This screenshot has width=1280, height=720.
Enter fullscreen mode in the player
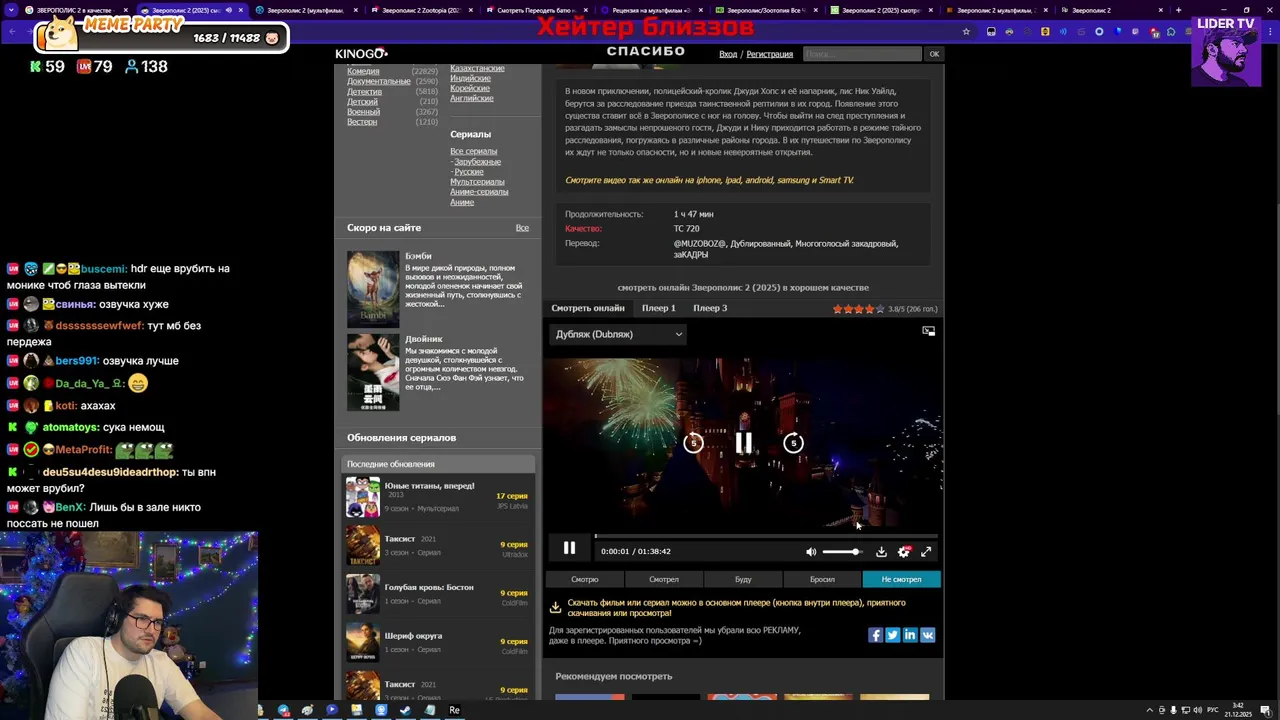pos(926,552)
